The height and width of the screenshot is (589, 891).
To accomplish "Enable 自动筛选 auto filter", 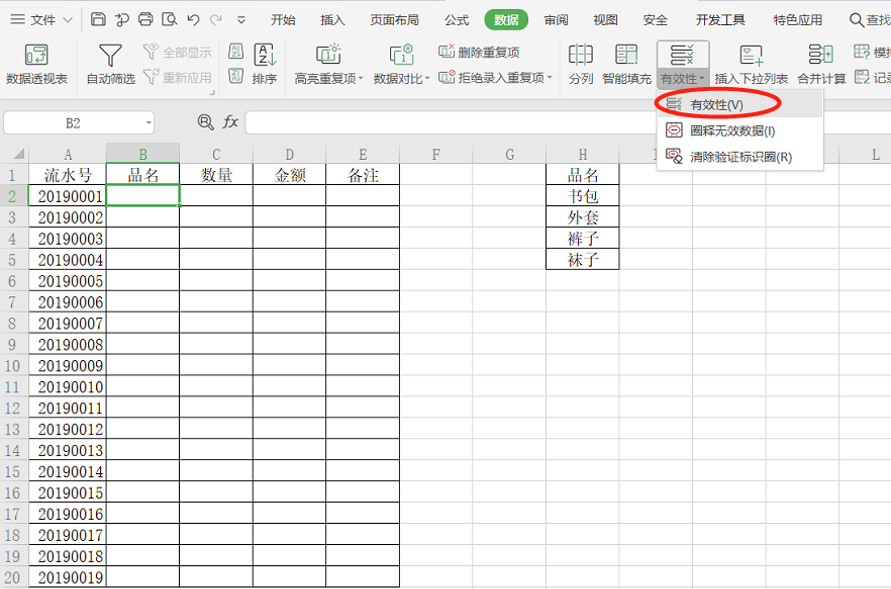I will click(110, 64).
